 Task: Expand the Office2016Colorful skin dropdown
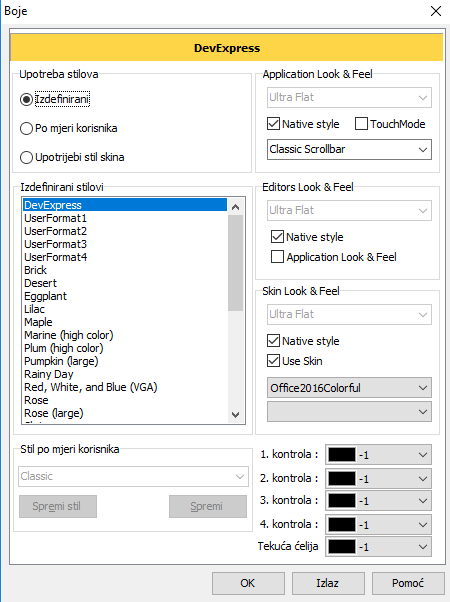click(x=349, y=388)
